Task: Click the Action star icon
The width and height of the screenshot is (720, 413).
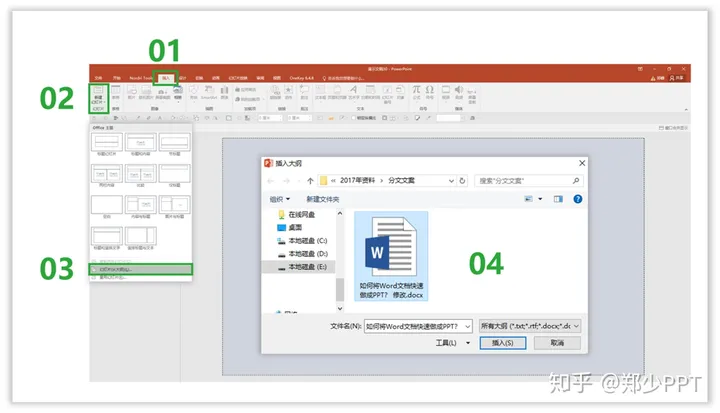Action: 289,92
